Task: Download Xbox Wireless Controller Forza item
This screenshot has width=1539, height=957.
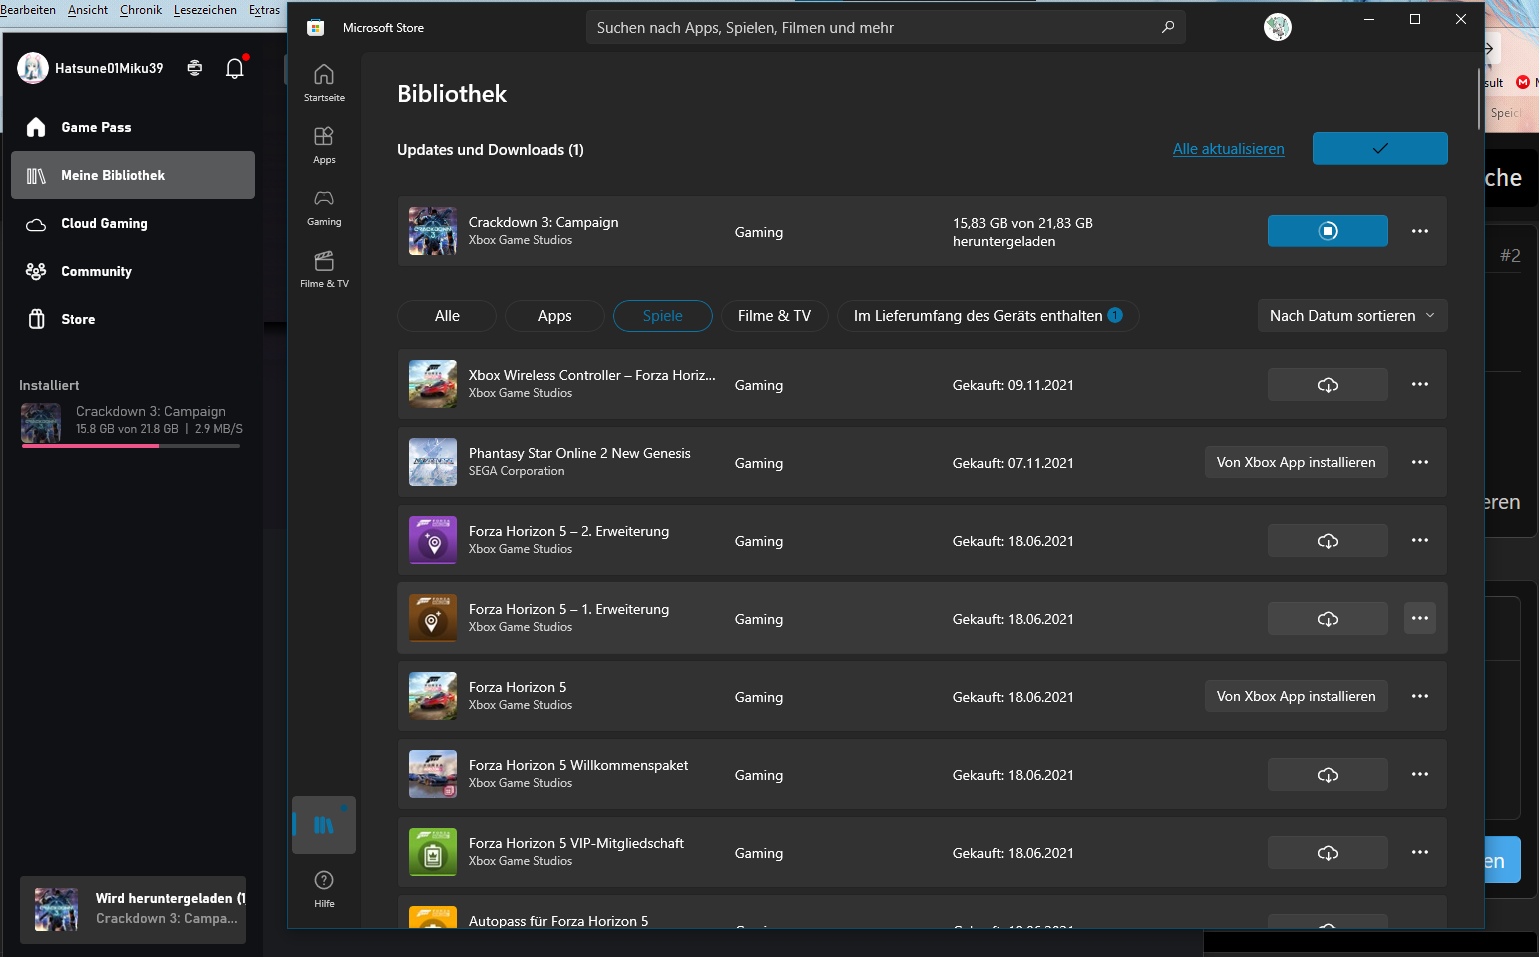Action: pyautogui.click(x=1327, y=385)
